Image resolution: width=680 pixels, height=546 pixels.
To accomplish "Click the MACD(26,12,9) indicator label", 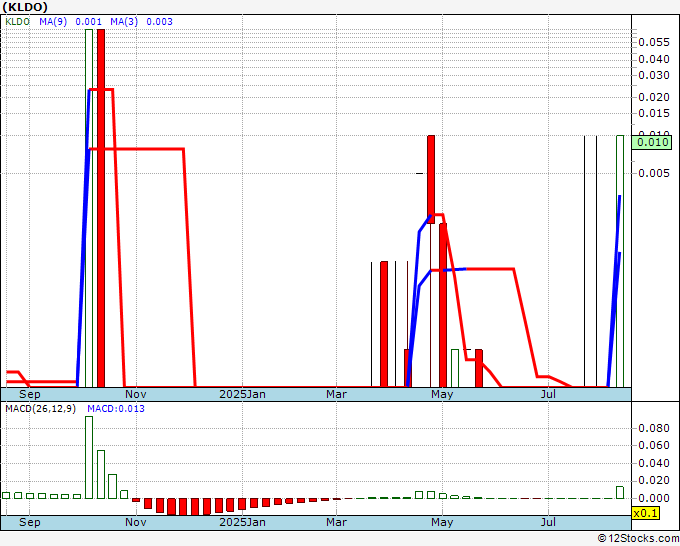I will (40, 409).
